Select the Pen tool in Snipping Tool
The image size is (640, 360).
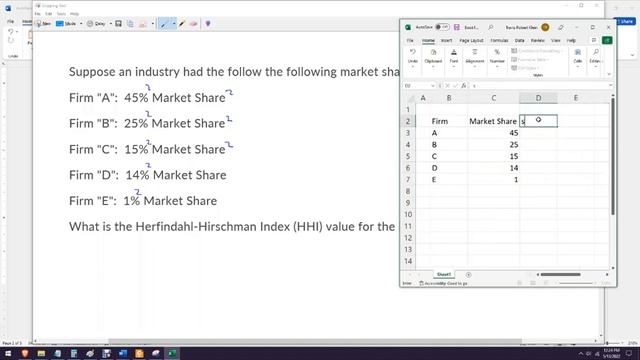pos(164,24)
